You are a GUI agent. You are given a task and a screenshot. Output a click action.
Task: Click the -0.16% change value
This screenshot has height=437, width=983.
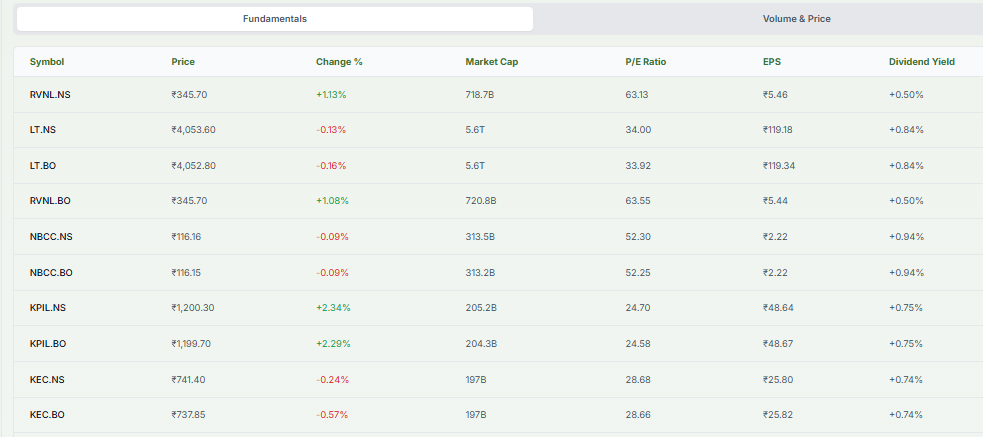coord(331,166)
